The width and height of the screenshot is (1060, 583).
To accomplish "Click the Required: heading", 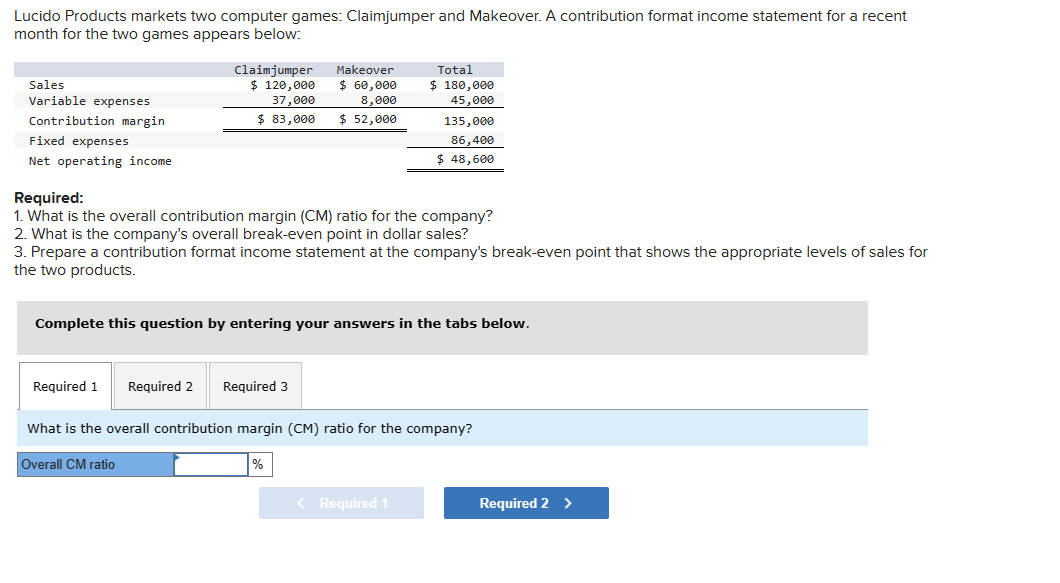I will coord(49,198).
